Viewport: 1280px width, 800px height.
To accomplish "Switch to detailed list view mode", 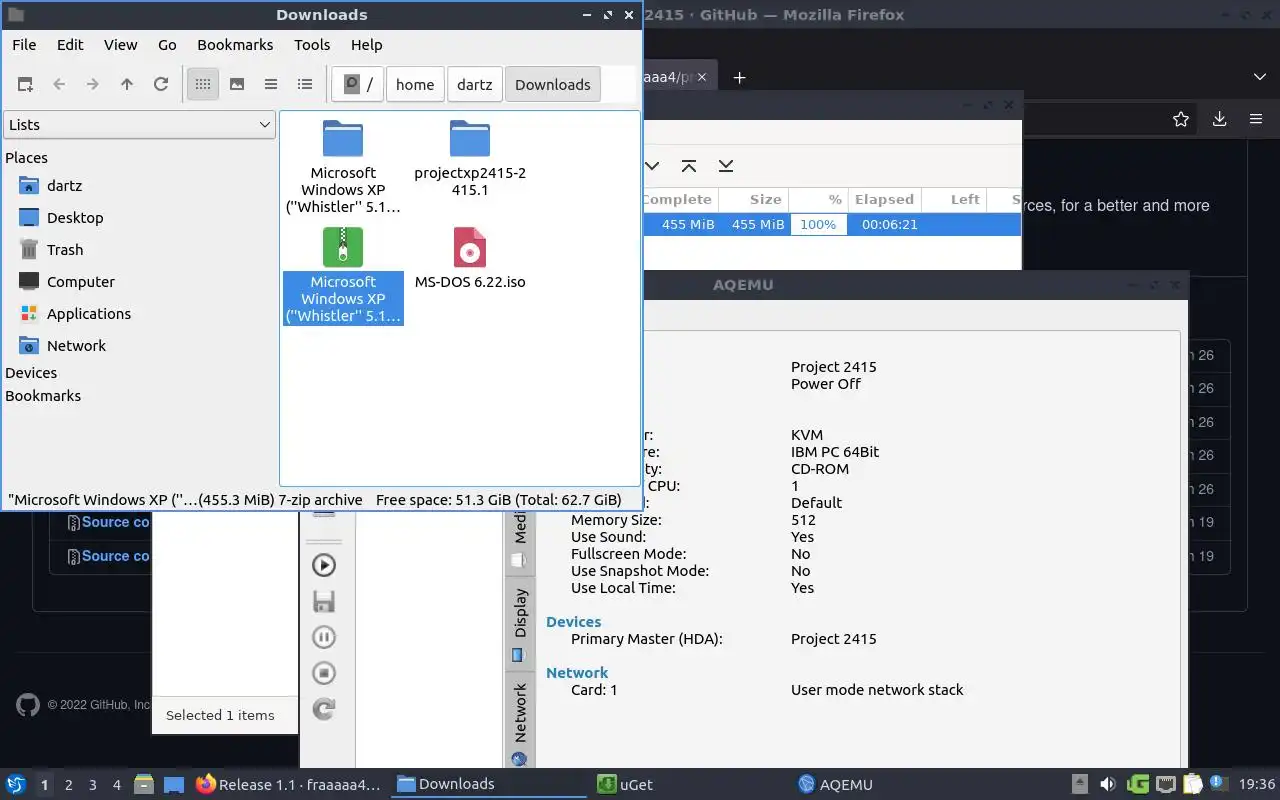I will click(x=305, y=85).
